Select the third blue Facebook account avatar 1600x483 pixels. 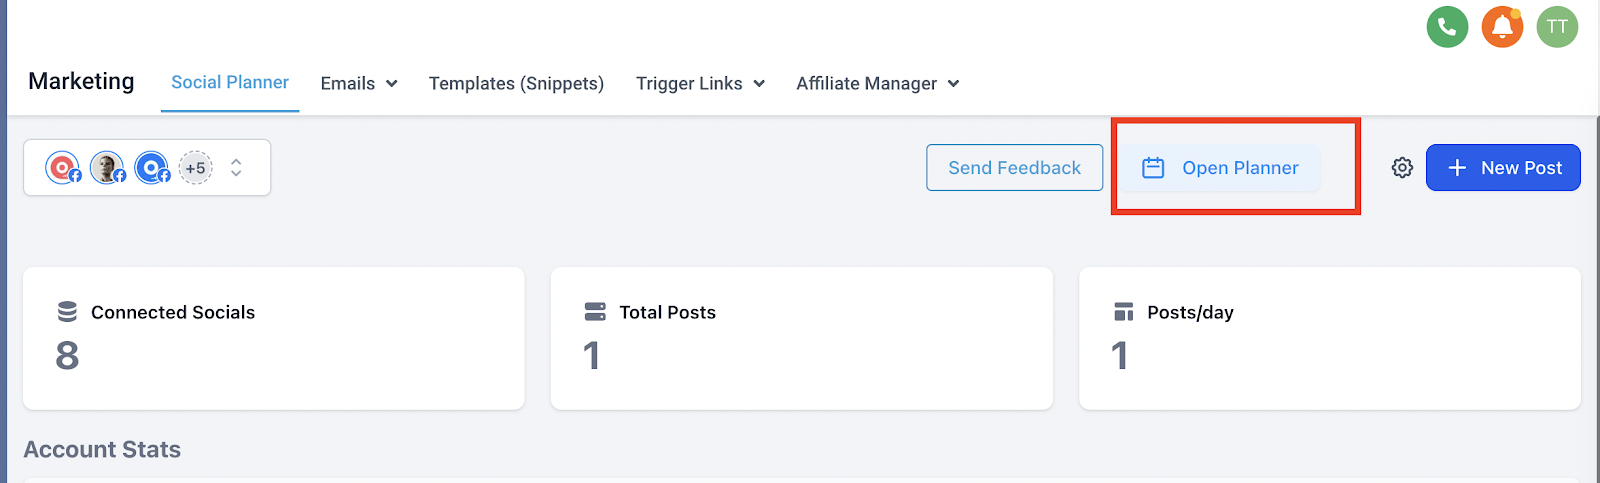153,168
